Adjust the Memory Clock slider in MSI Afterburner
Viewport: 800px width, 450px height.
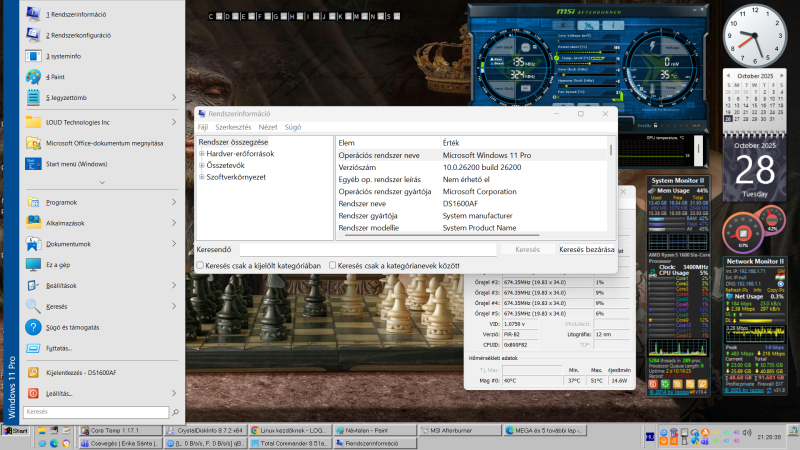click(x=586, y=86)
